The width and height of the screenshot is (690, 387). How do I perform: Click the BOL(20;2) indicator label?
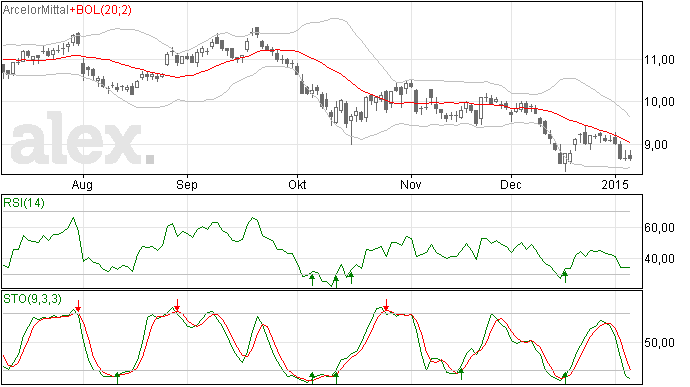[103, 10]
